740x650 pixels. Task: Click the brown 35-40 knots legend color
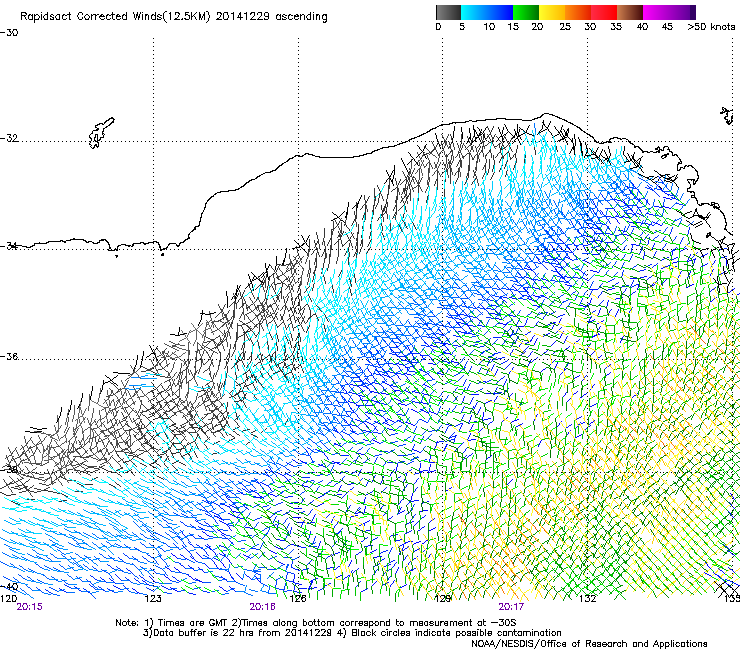click(630, 12)
